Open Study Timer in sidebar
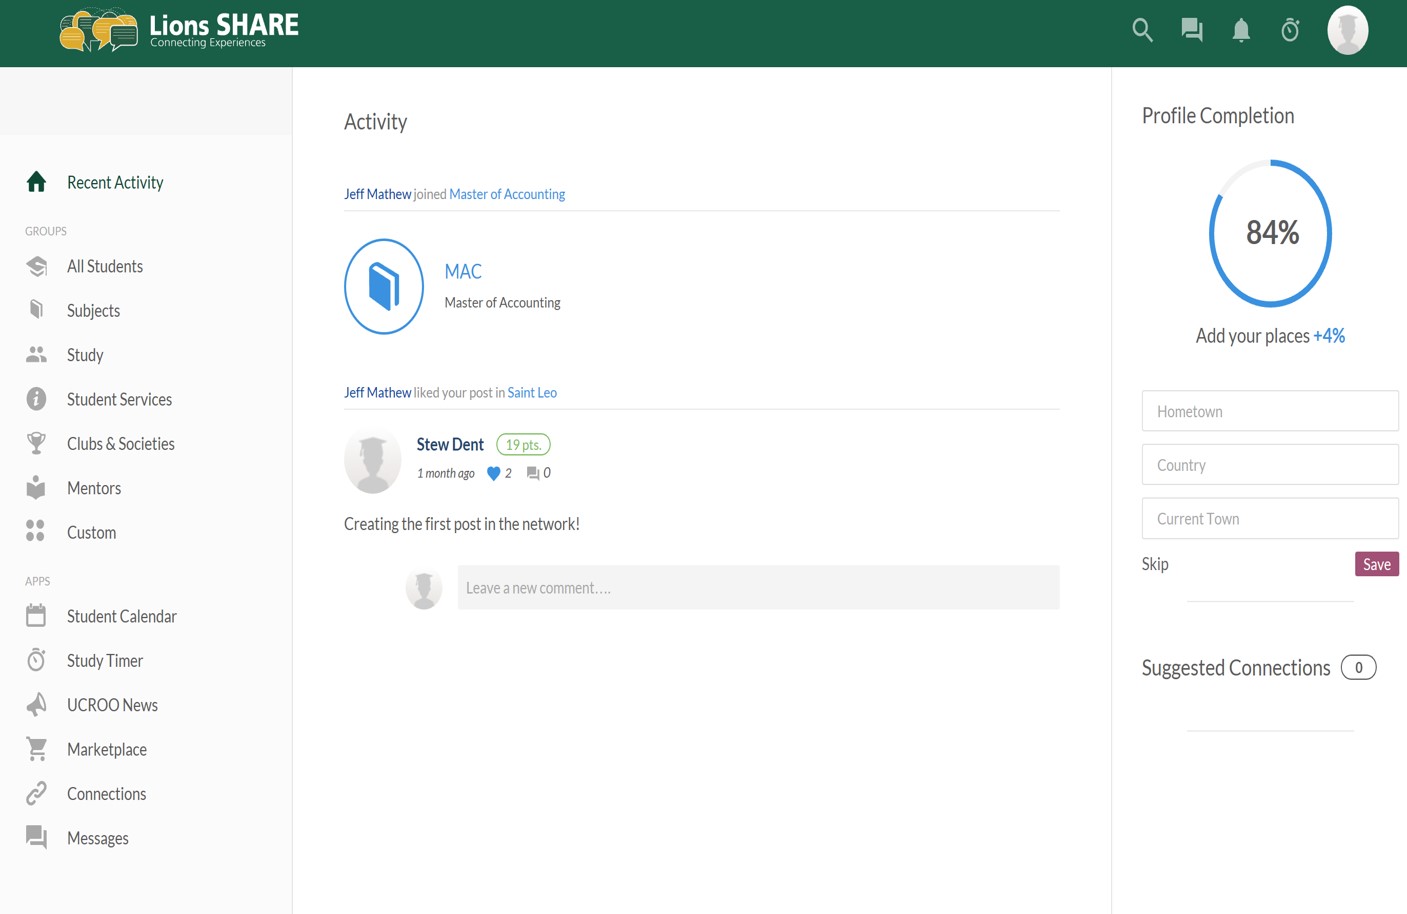This screenshot has height=914, width=1407. (105, 661)
